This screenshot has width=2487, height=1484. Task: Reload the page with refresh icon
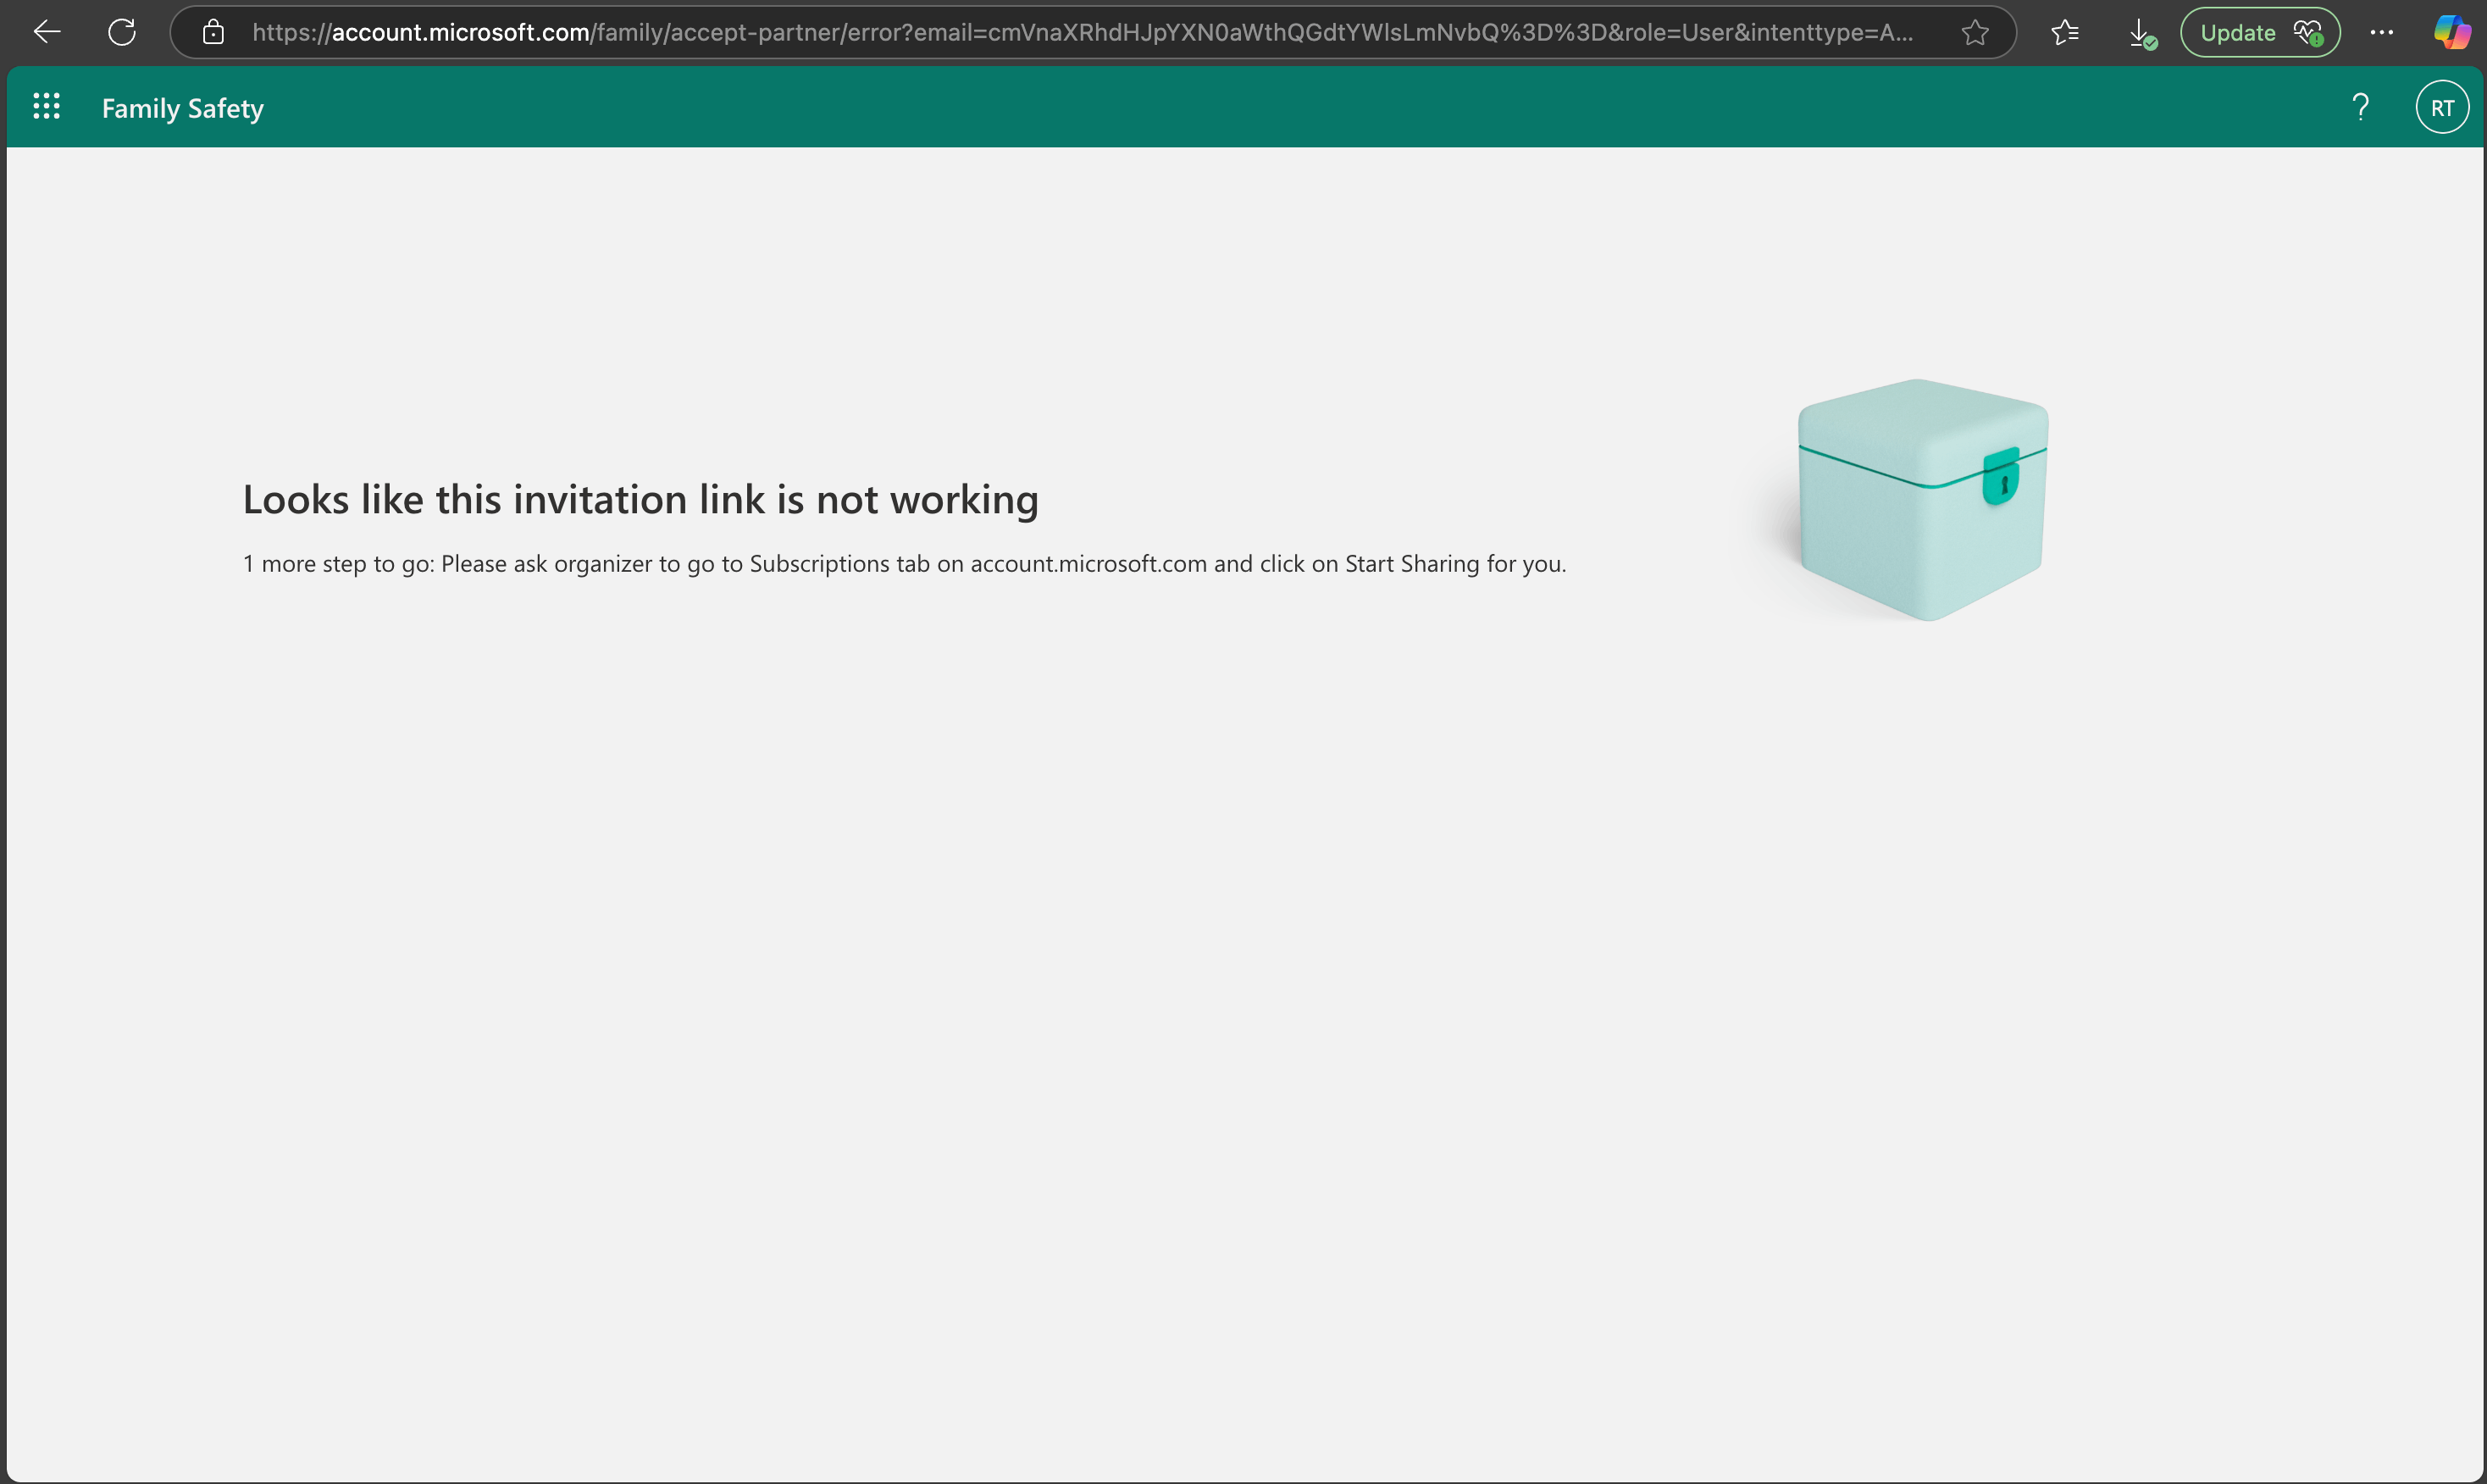coord(122,32)
